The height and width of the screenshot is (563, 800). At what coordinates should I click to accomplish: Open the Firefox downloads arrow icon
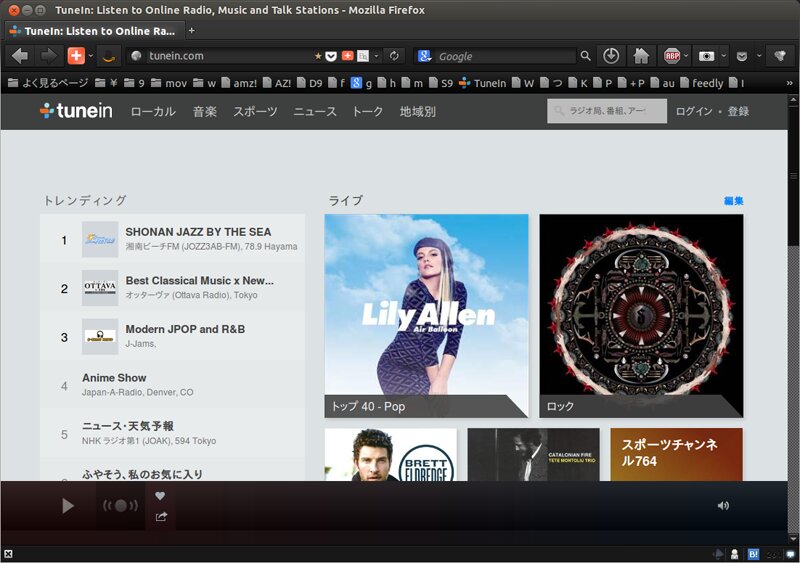click(x=611, y=56)
